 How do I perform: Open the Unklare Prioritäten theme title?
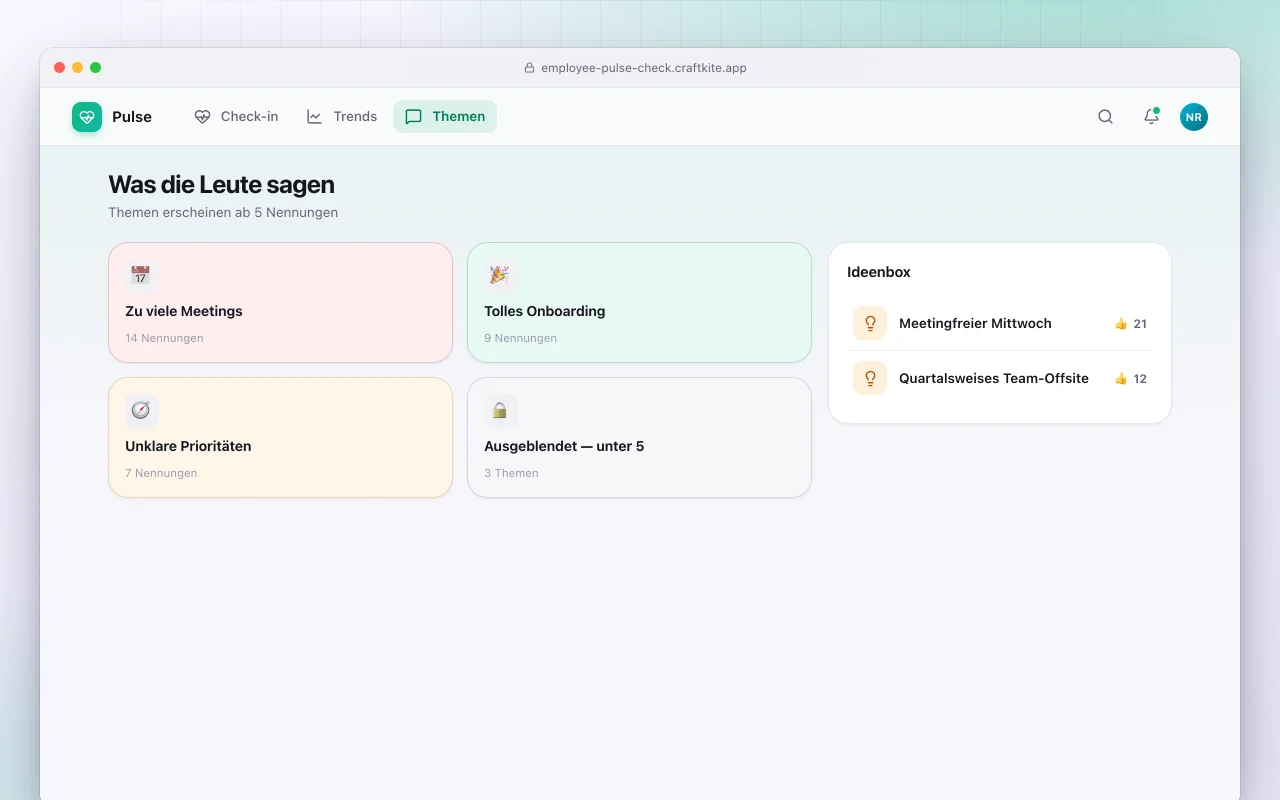[x=188, y=446]
